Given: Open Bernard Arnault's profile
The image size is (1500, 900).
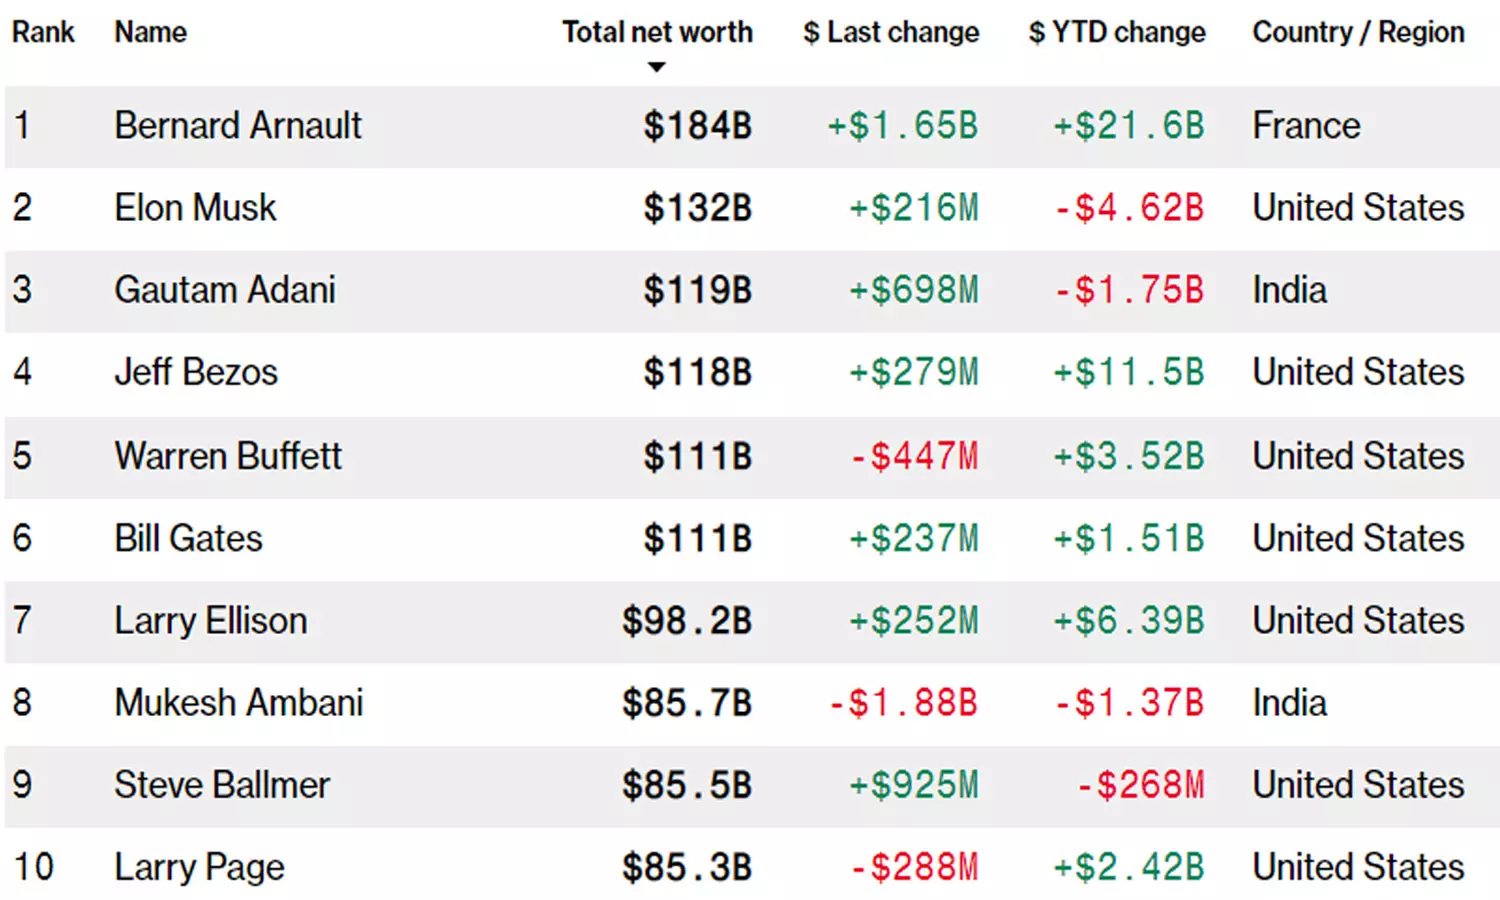Looking at the screenshot, I should click(x=238, y=126).
